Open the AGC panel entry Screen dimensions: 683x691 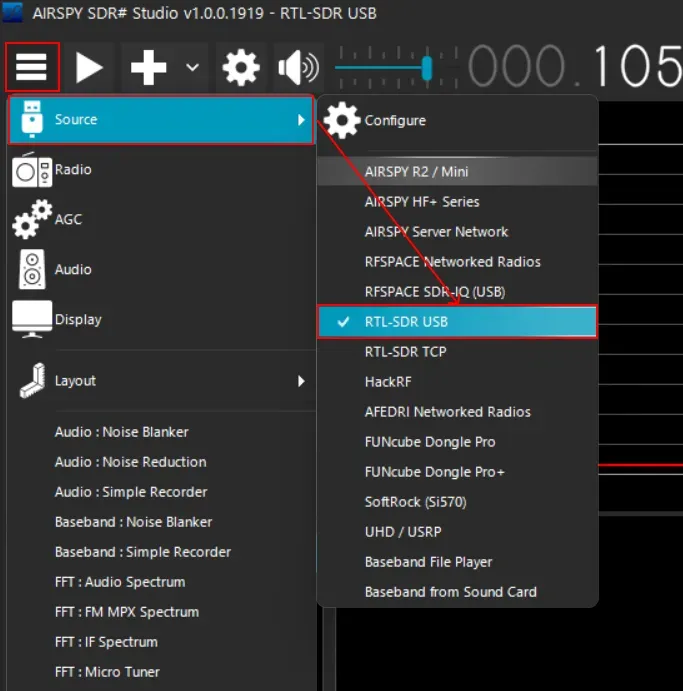[161, 219]
